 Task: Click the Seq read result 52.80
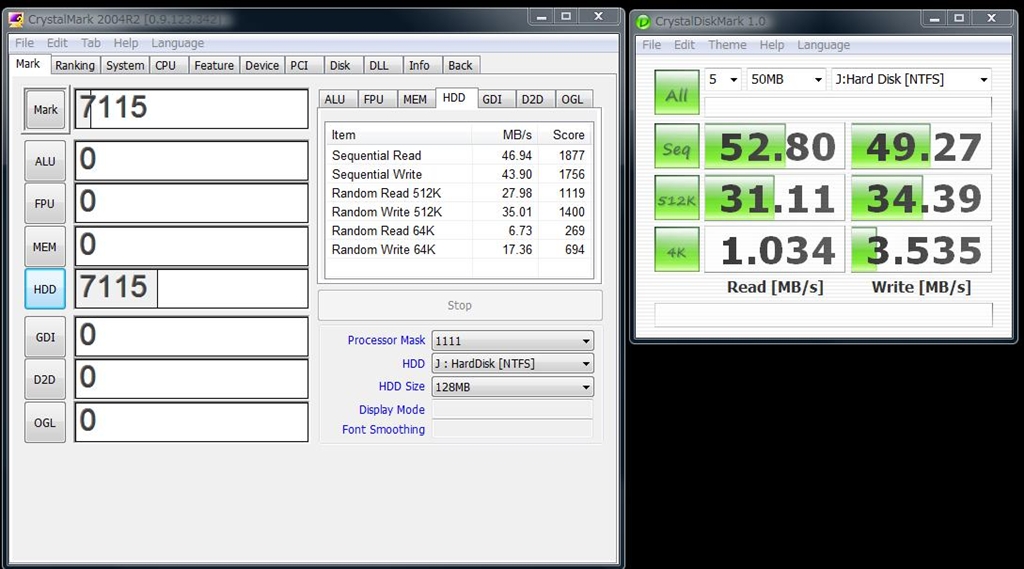775,146
